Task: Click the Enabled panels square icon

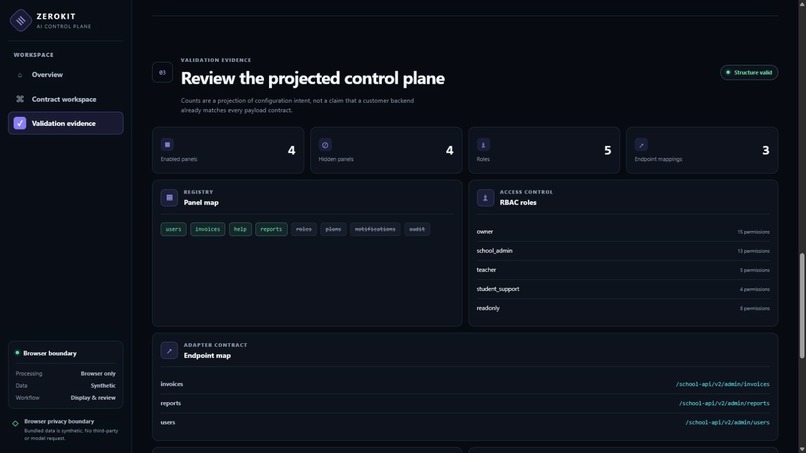Action: pos(168,145)
